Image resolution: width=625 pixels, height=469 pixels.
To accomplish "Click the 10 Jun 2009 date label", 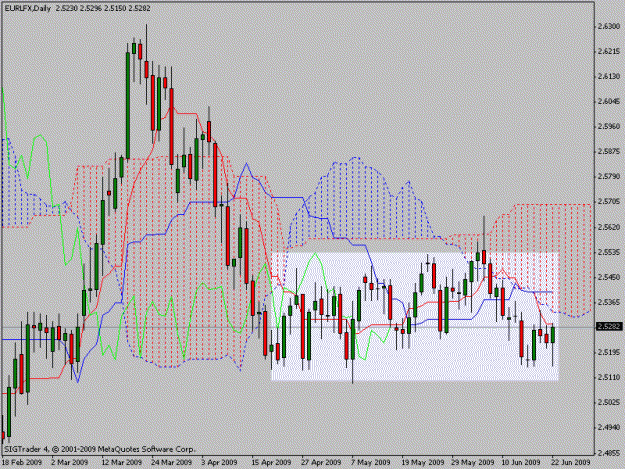I will 521,463.
